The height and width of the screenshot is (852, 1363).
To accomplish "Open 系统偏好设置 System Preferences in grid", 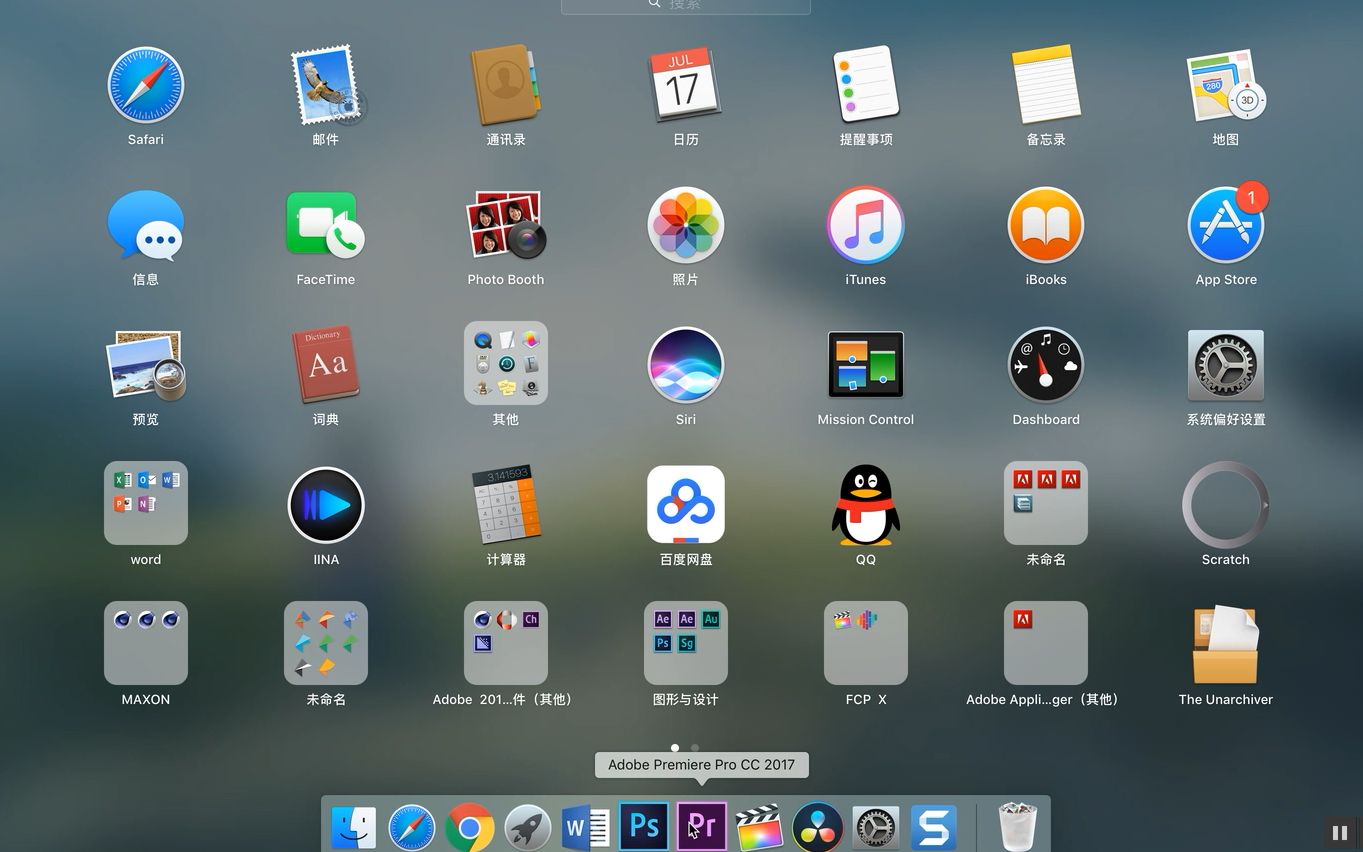I will pyautogui.click(x=1226, y=365).
